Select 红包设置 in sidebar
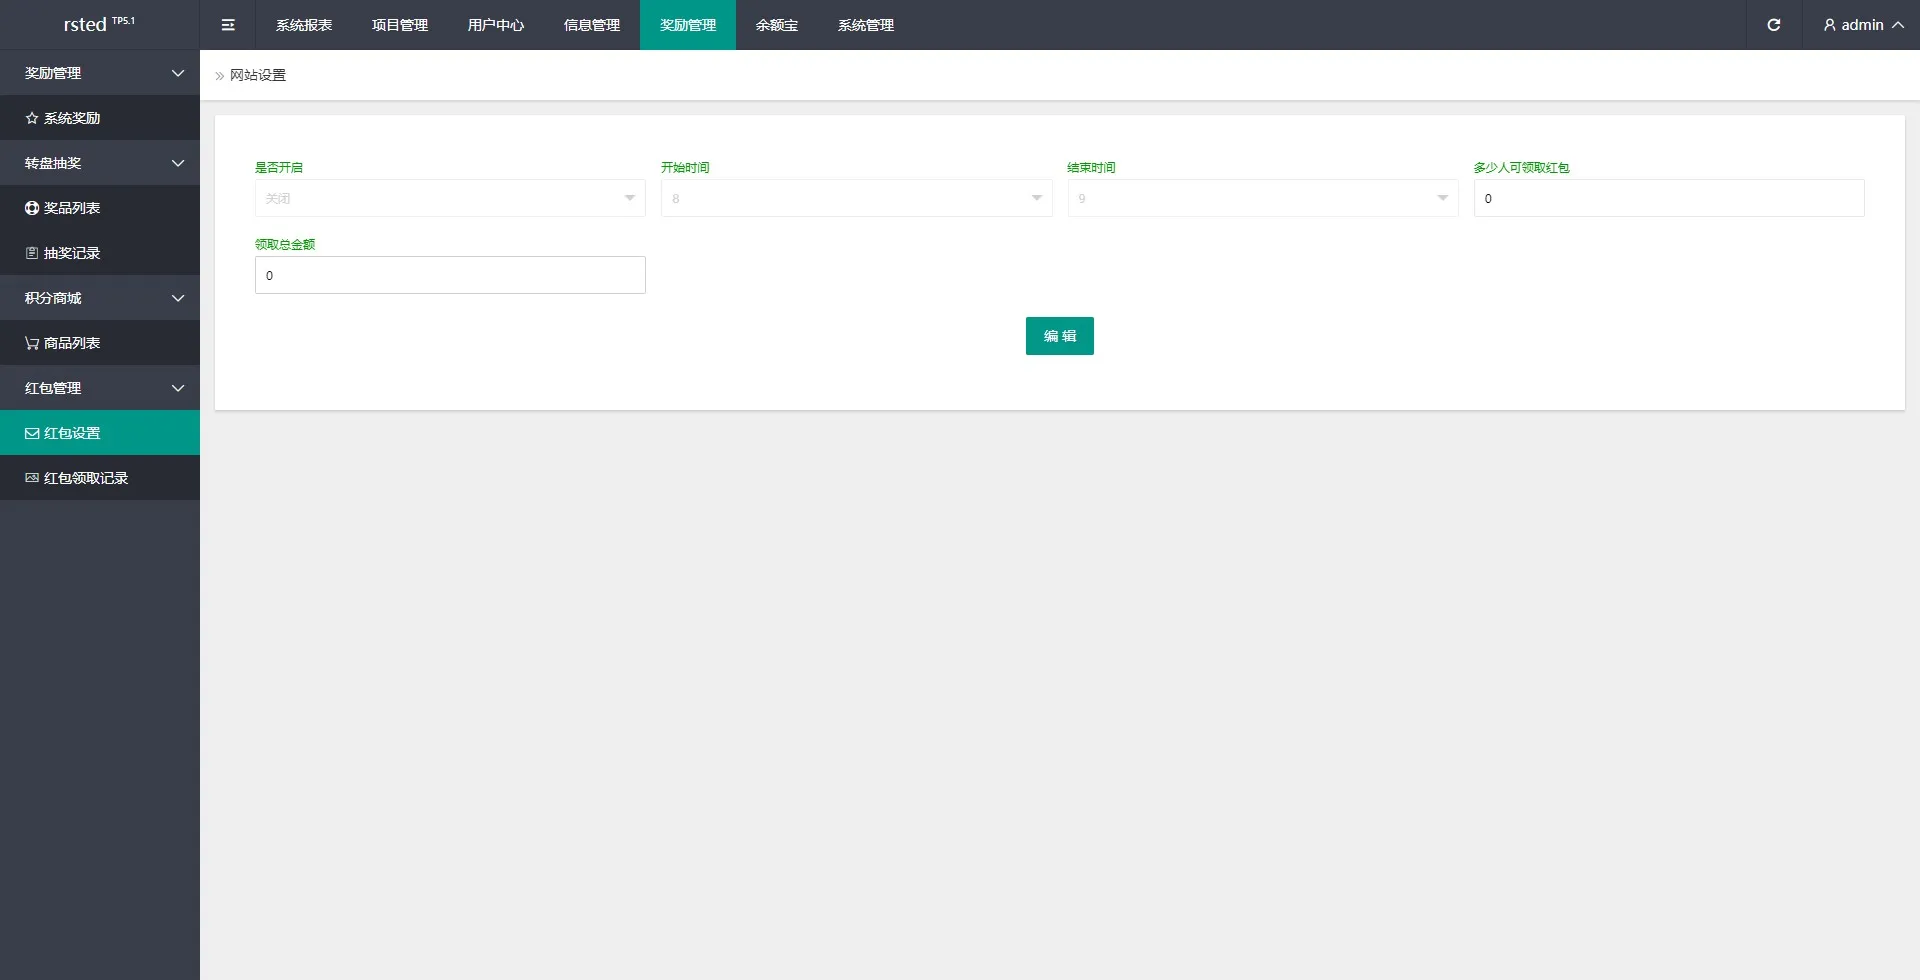Image resolution: width=1920 pixels, height=980 pixels. point(72,433)
